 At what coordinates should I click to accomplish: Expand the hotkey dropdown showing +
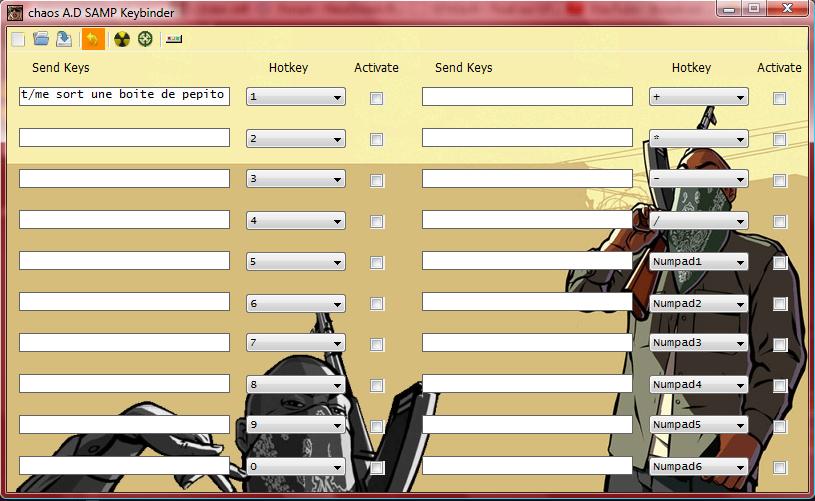pyautogui.click(x=699, y=97)
